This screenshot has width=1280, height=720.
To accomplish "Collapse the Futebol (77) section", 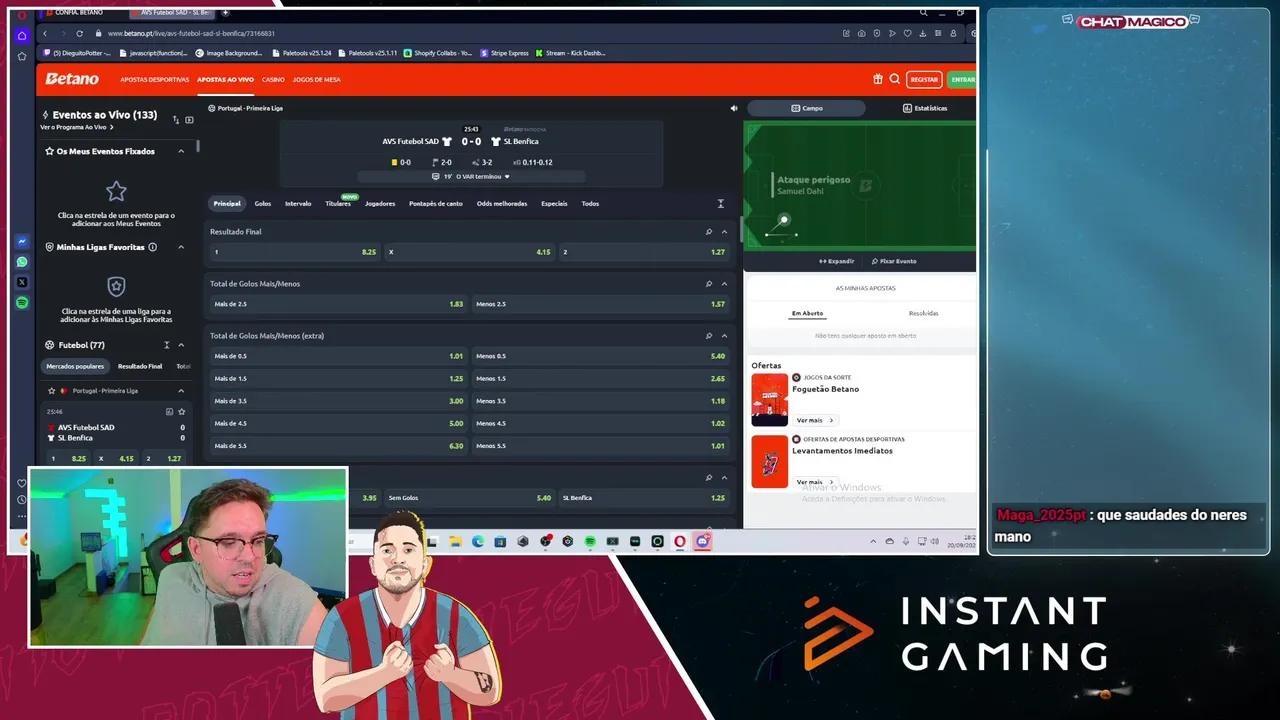I will click(x=181, y=345).
